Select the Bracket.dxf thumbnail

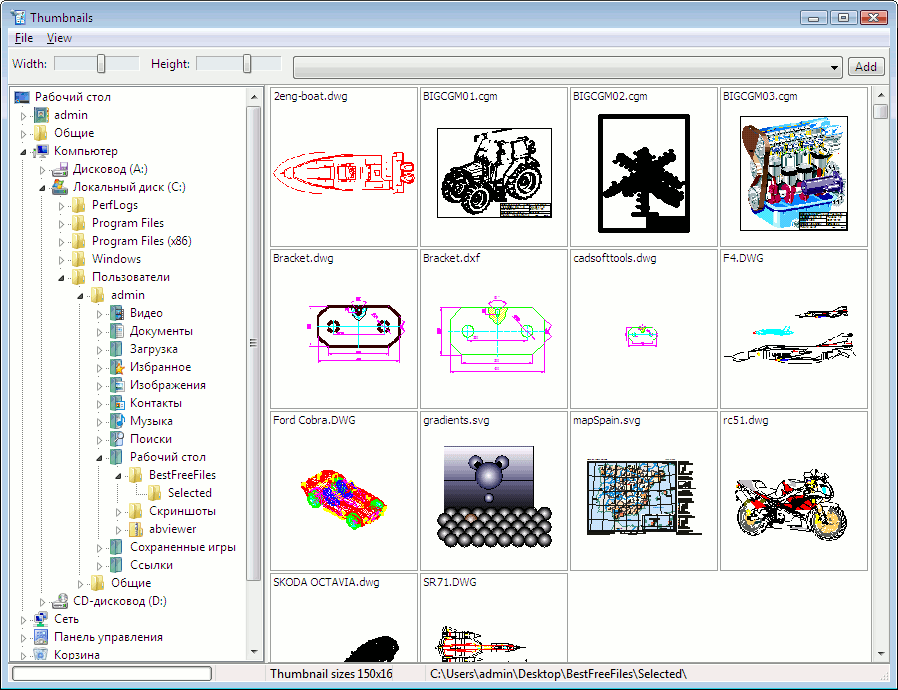point(494,329)
